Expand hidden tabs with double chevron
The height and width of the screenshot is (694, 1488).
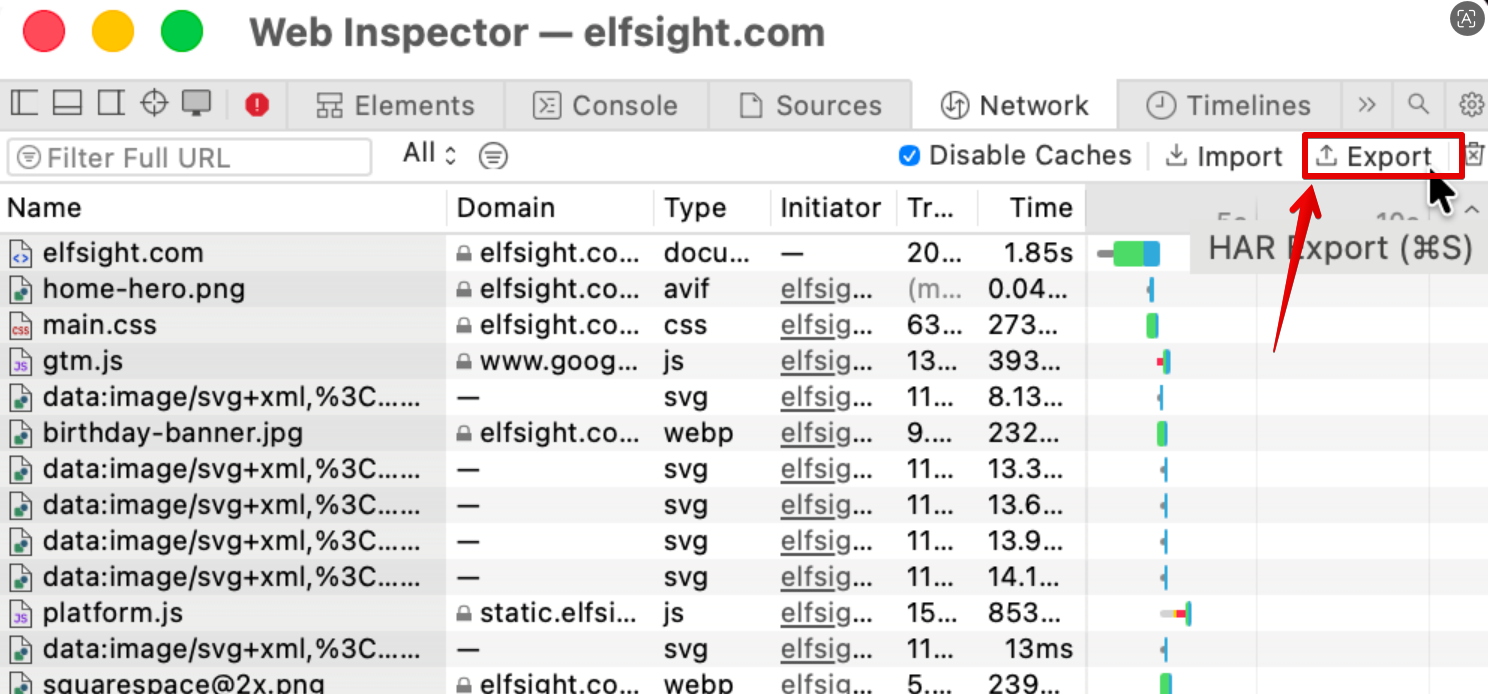coord(1367,105)
